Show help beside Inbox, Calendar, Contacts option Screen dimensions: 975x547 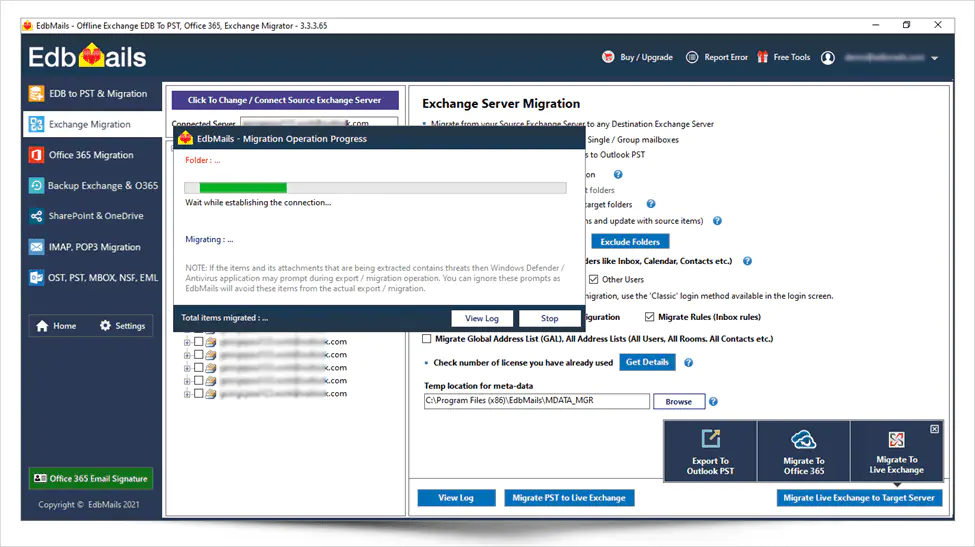click(x=747, y=261)
